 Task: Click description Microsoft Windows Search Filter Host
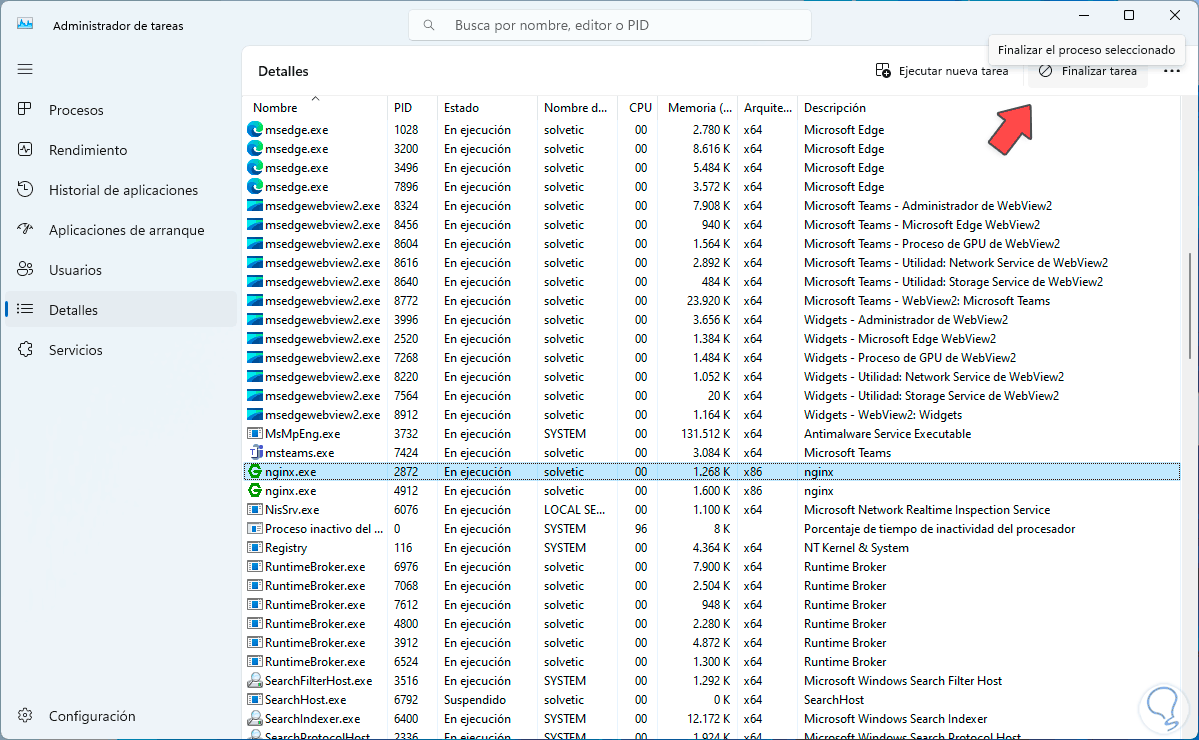[x=902, y=680]
